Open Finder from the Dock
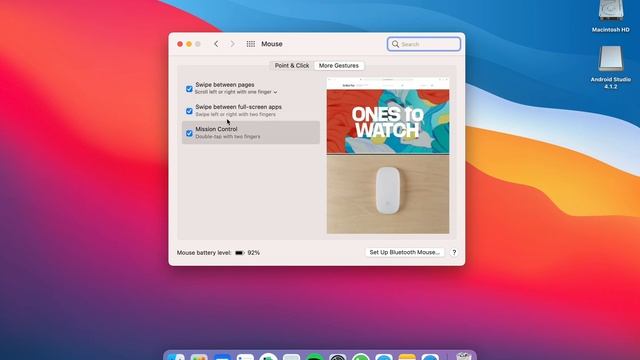 (176, 356)
